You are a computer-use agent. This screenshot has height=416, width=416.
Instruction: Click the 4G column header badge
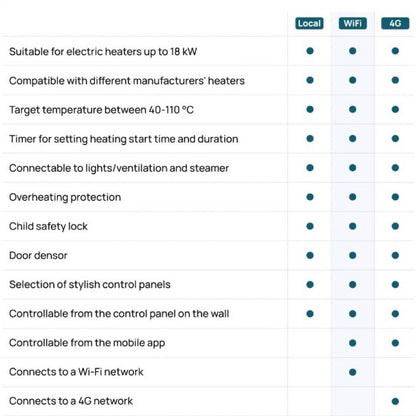click(x=395, y=23)
